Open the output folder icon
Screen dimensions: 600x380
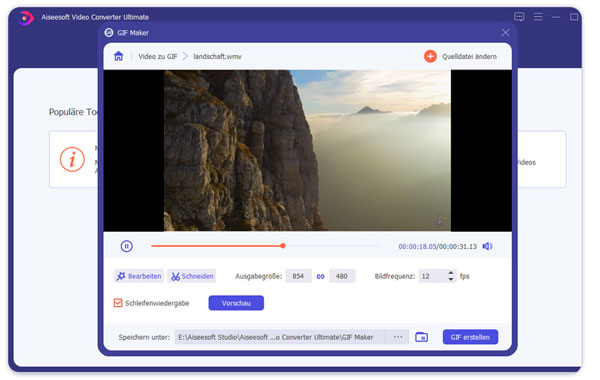coord(421,337)
